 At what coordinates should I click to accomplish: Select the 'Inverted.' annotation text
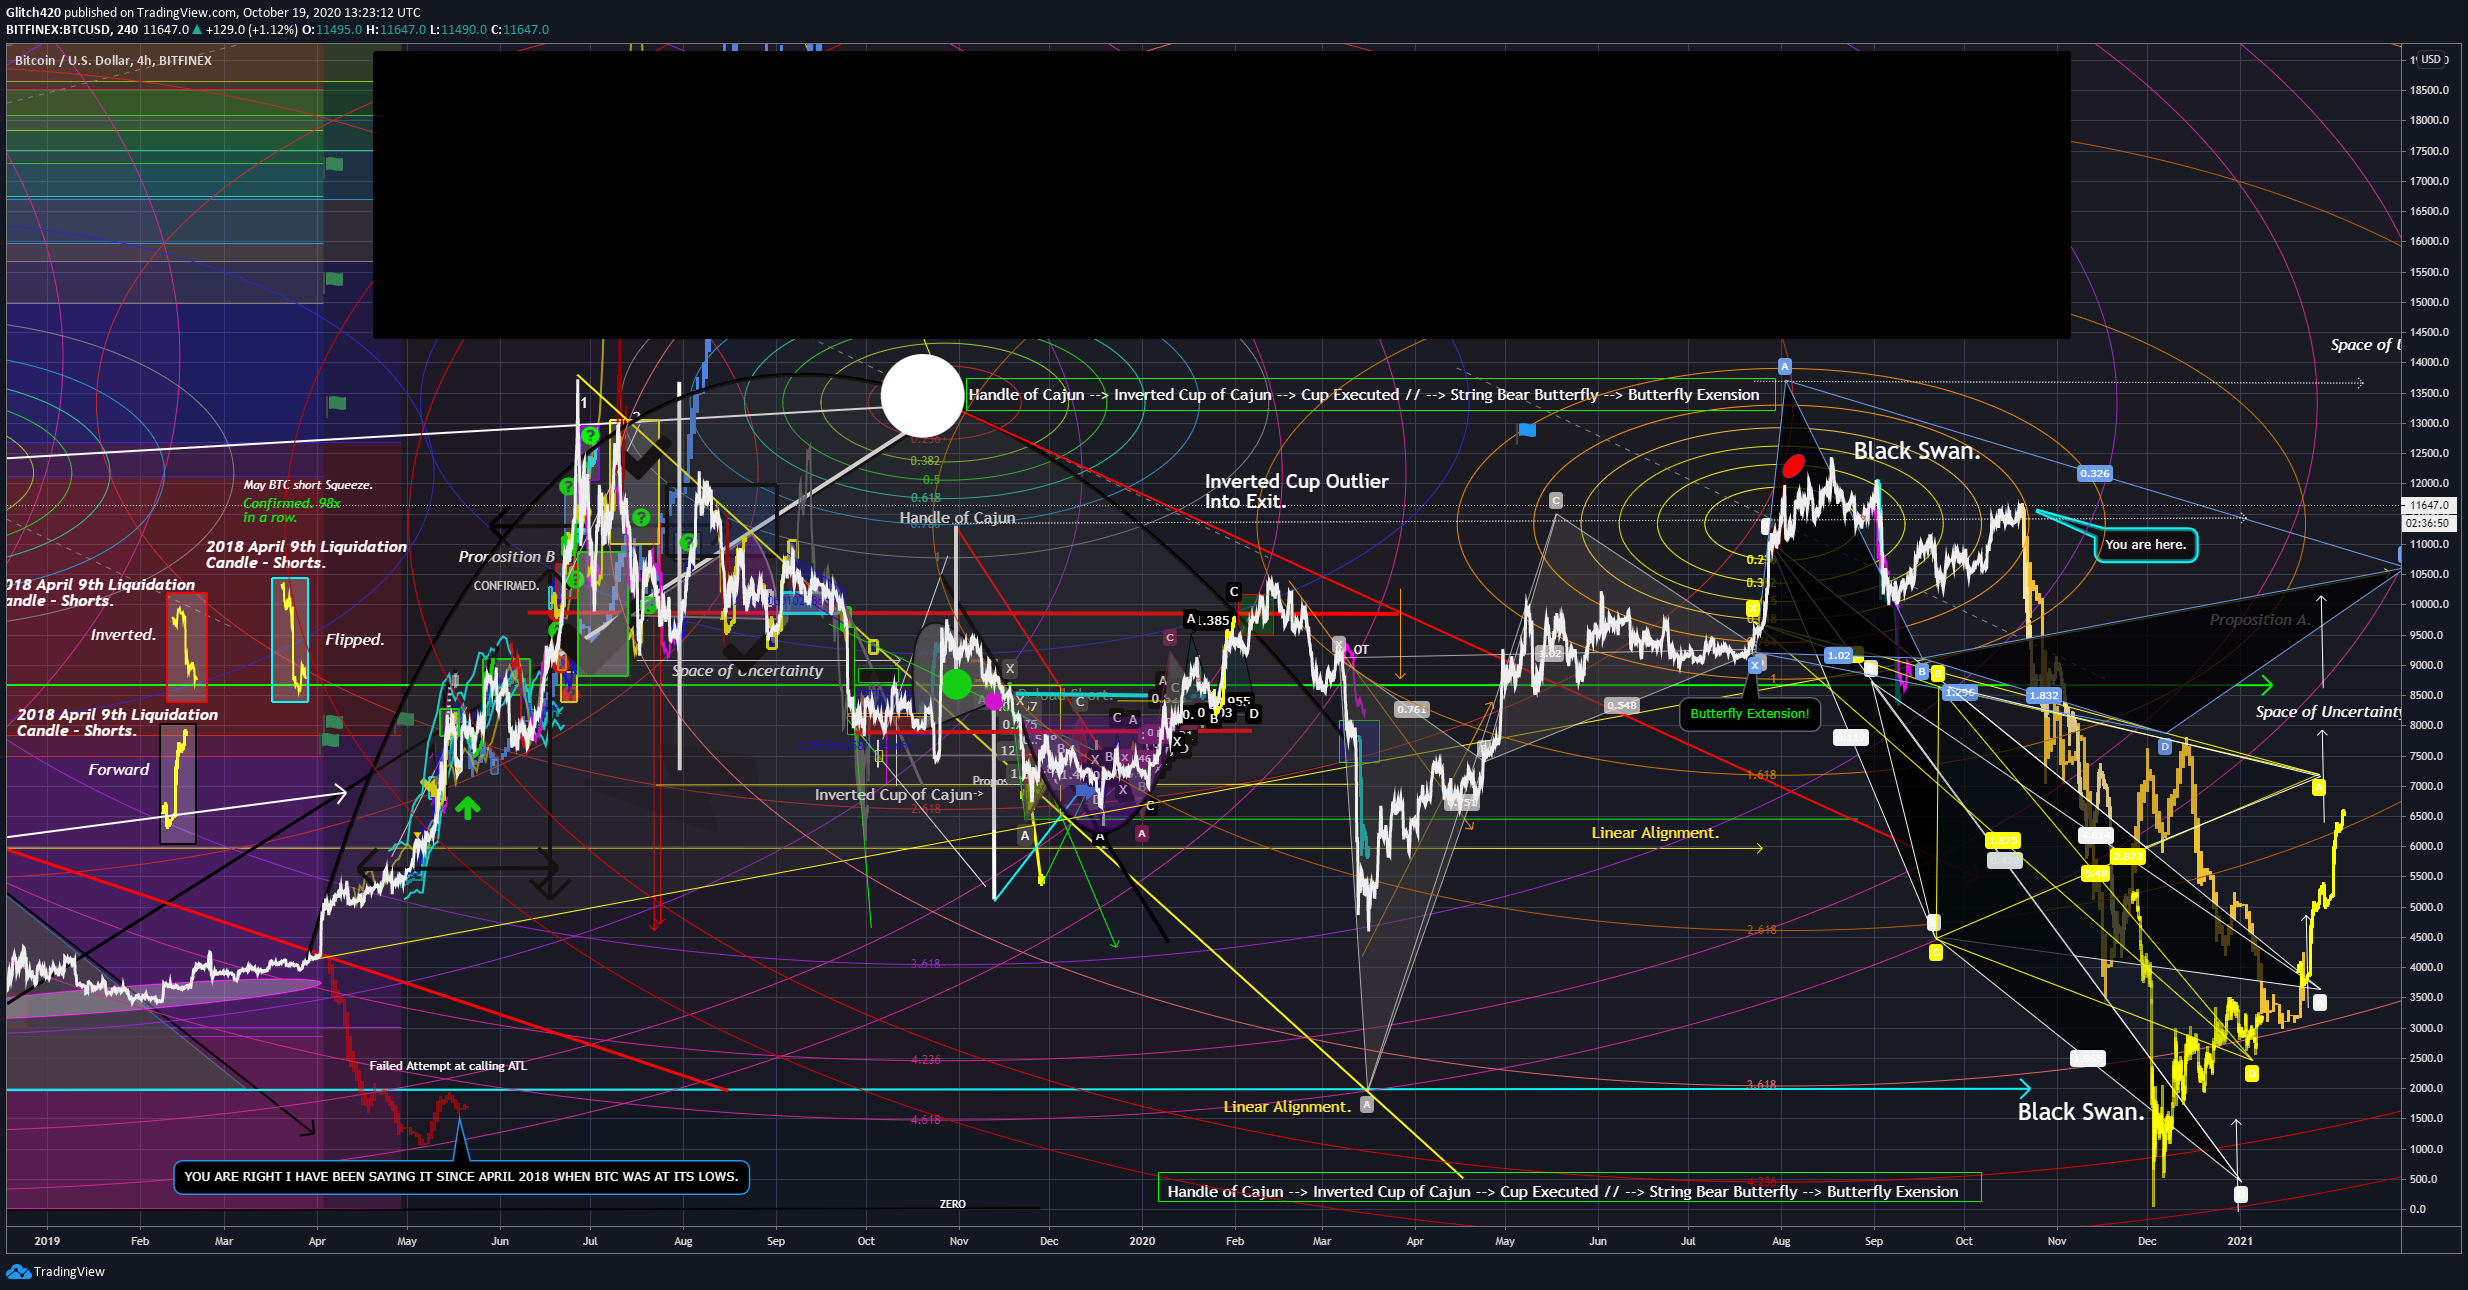123,635
